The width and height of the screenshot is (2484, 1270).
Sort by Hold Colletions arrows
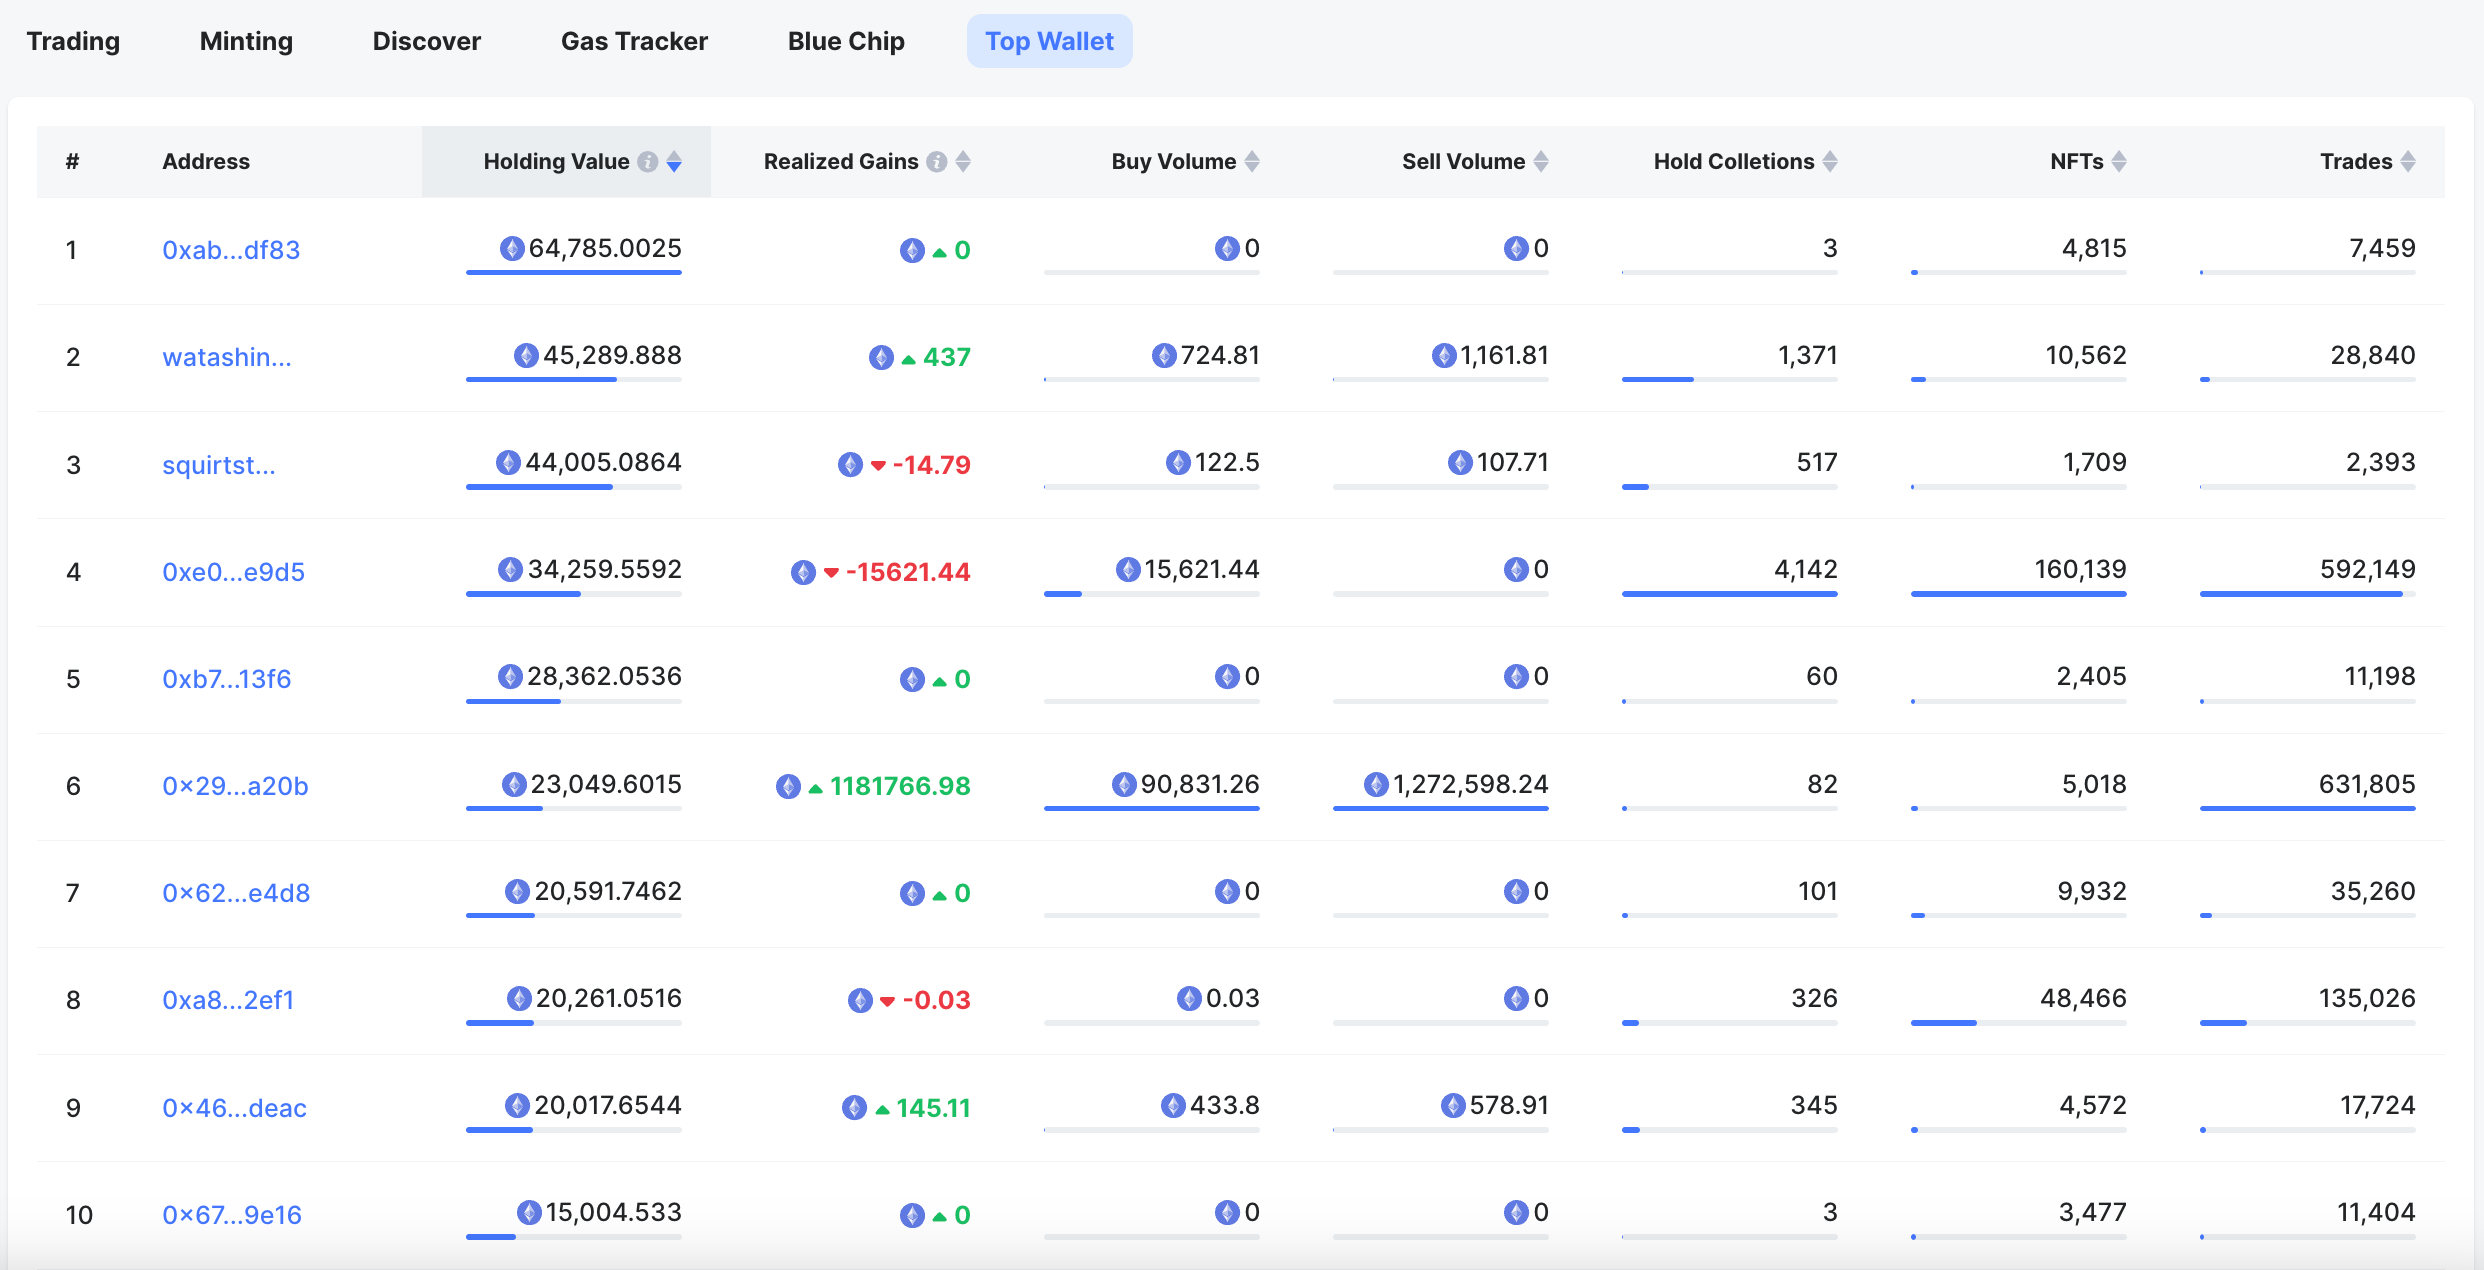coord(1830,162)
